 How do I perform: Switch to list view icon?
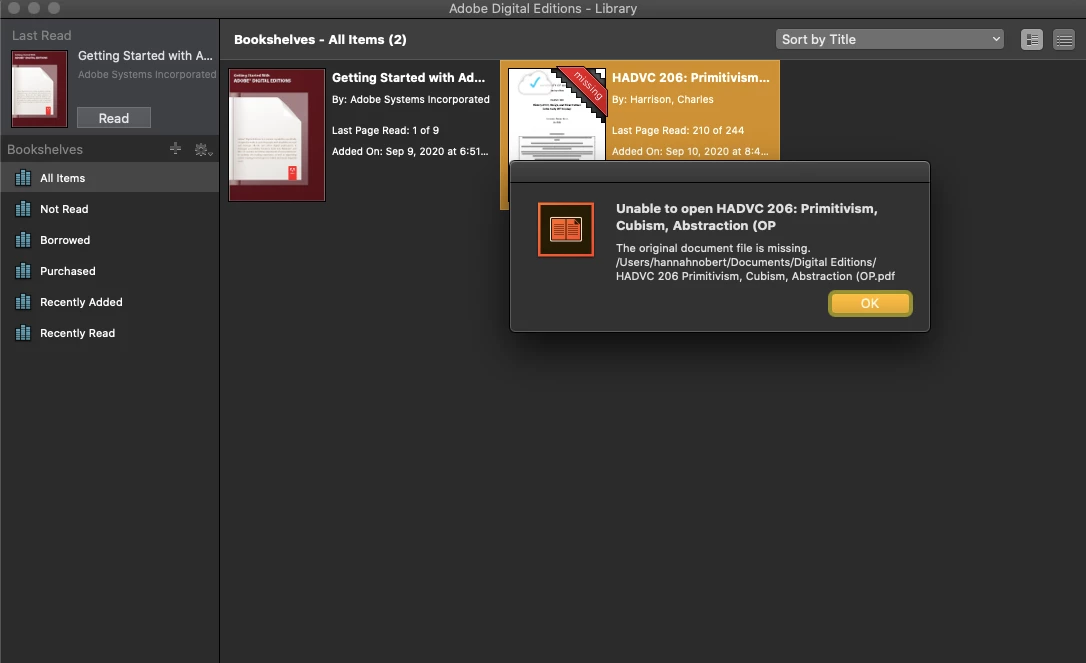click(1064, 39)
